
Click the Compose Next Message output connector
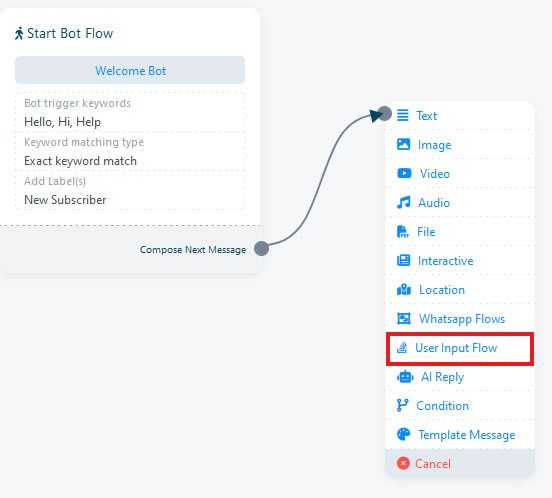click(262, 248)
